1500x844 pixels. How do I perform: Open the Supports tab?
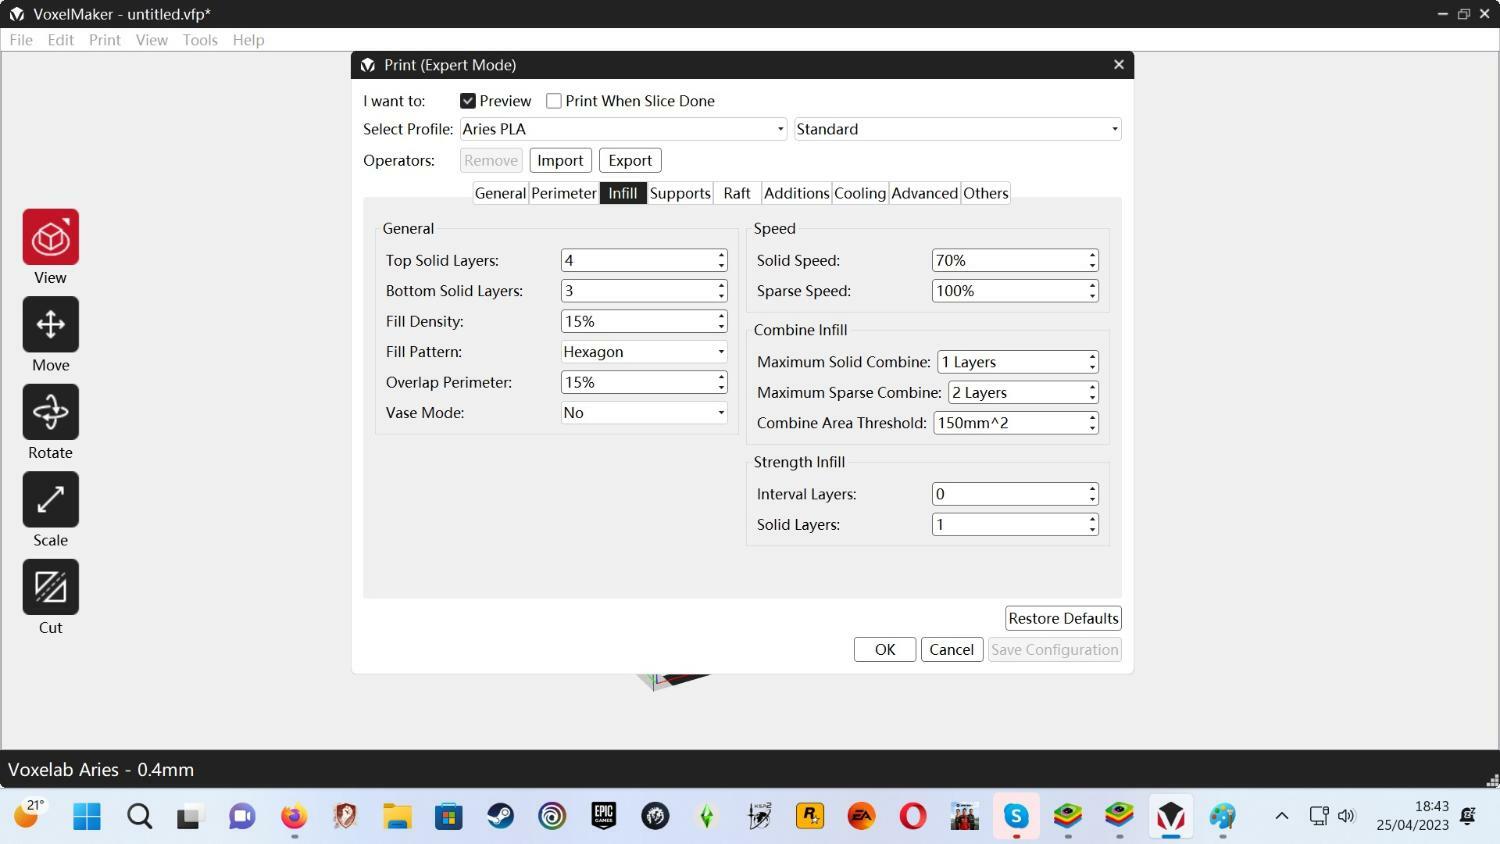680,193
